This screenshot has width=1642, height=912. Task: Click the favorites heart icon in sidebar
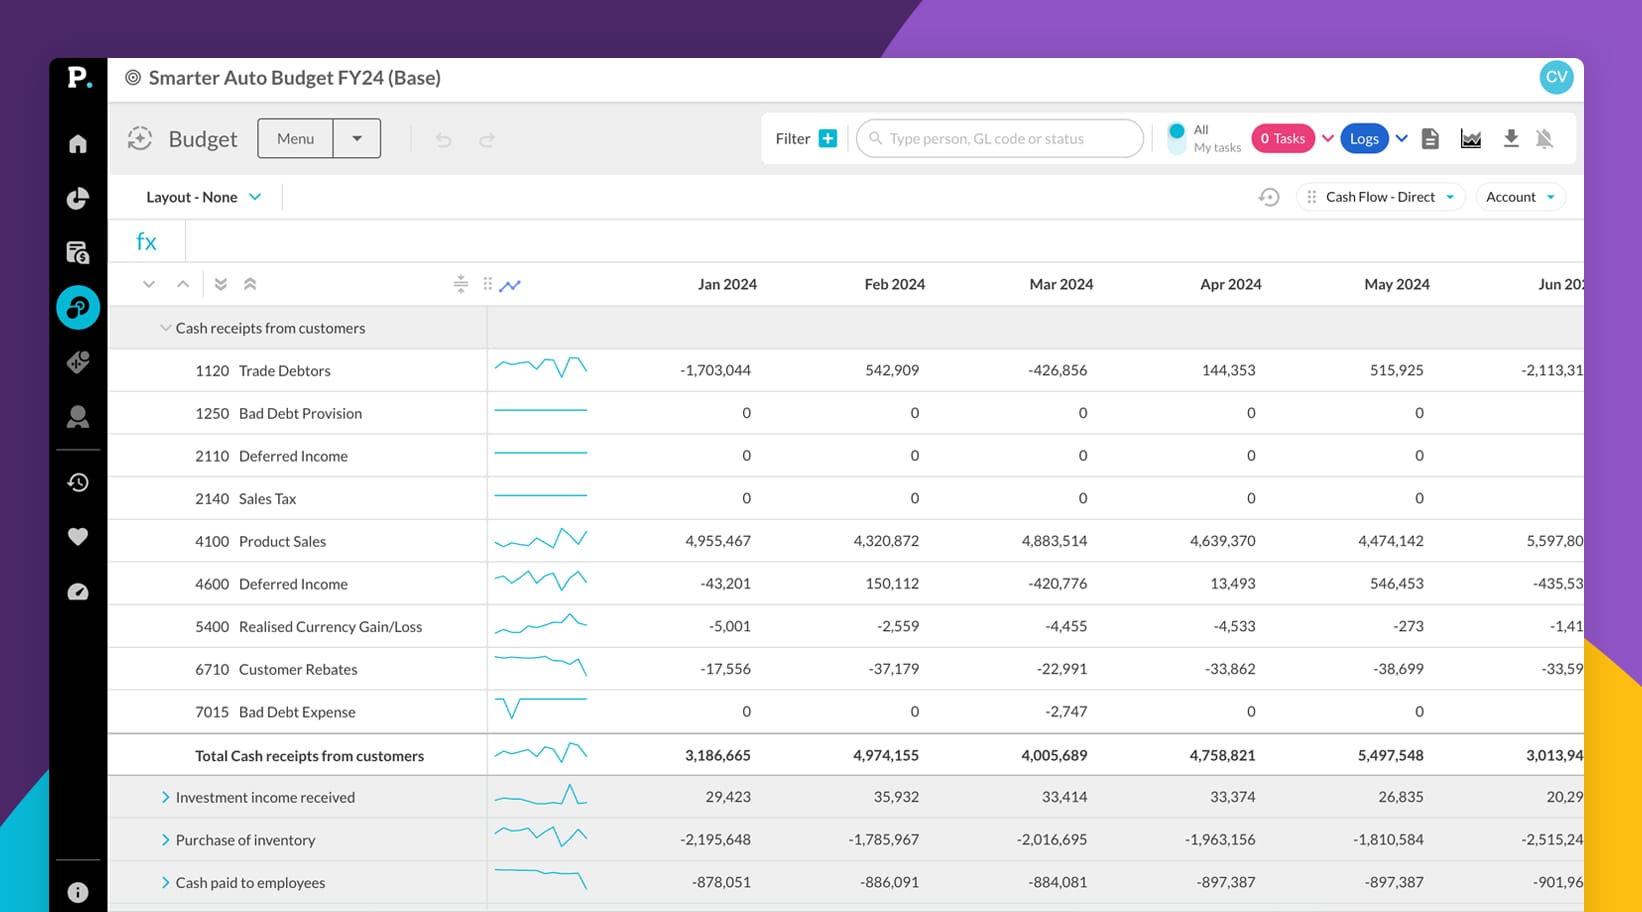tap(77, 536)
